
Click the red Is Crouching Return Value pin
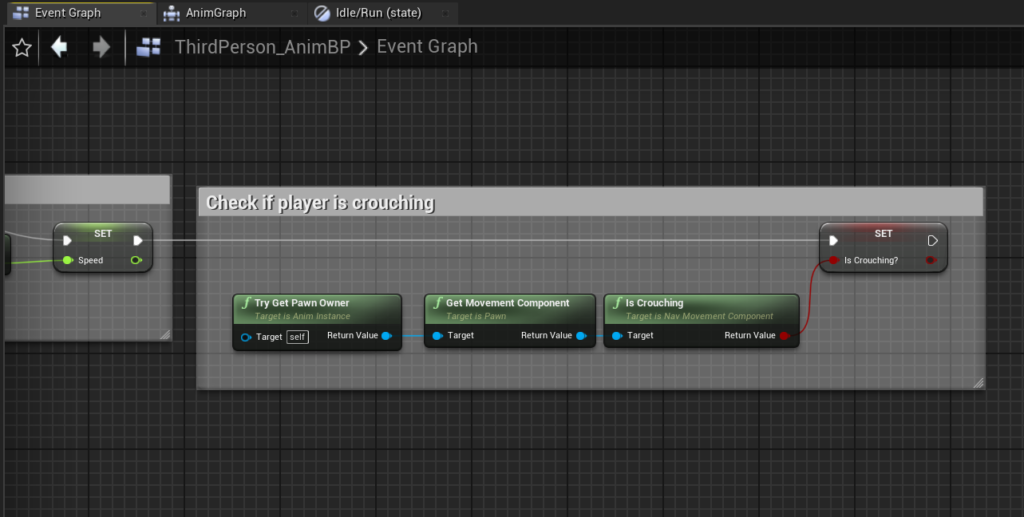784,336
